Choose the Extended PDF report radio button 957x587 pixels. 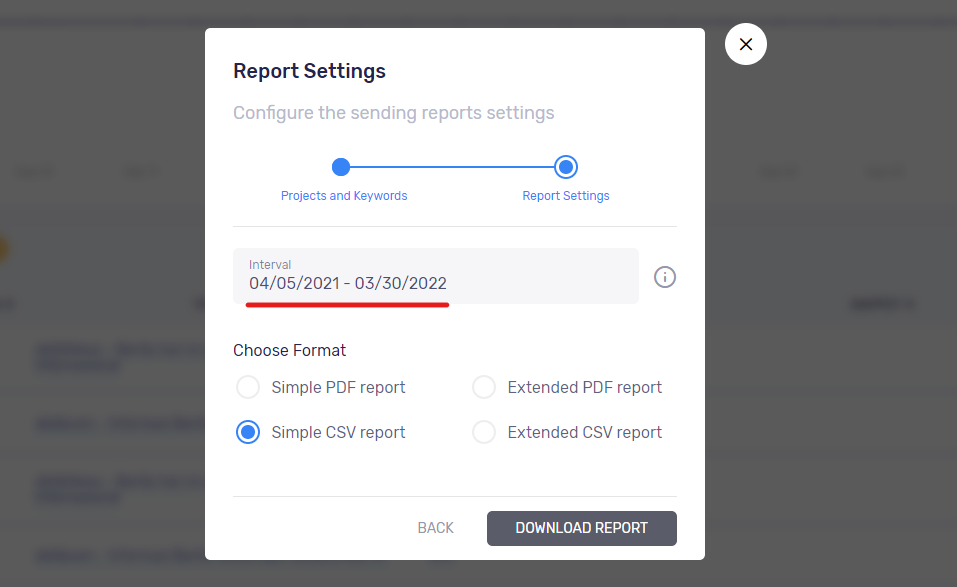coord(484,387)
